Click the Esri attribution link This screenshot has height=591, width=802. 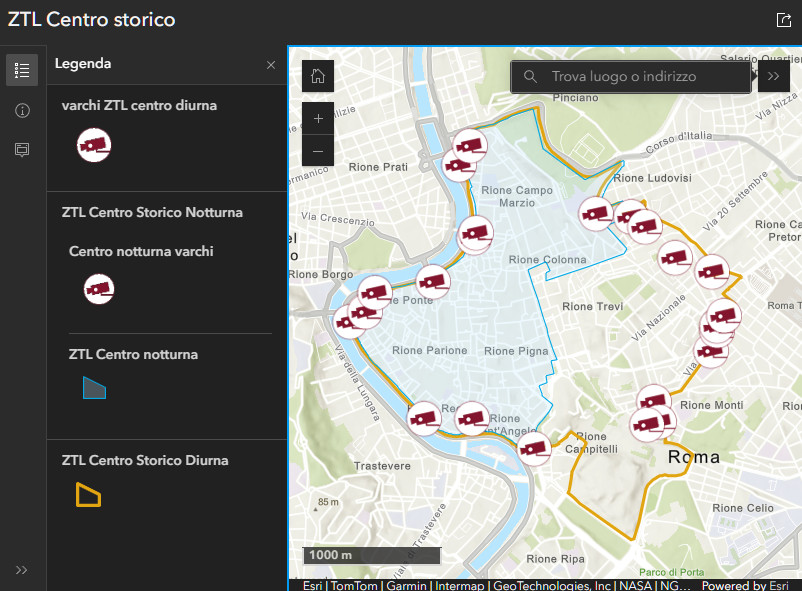click(313, 585)
